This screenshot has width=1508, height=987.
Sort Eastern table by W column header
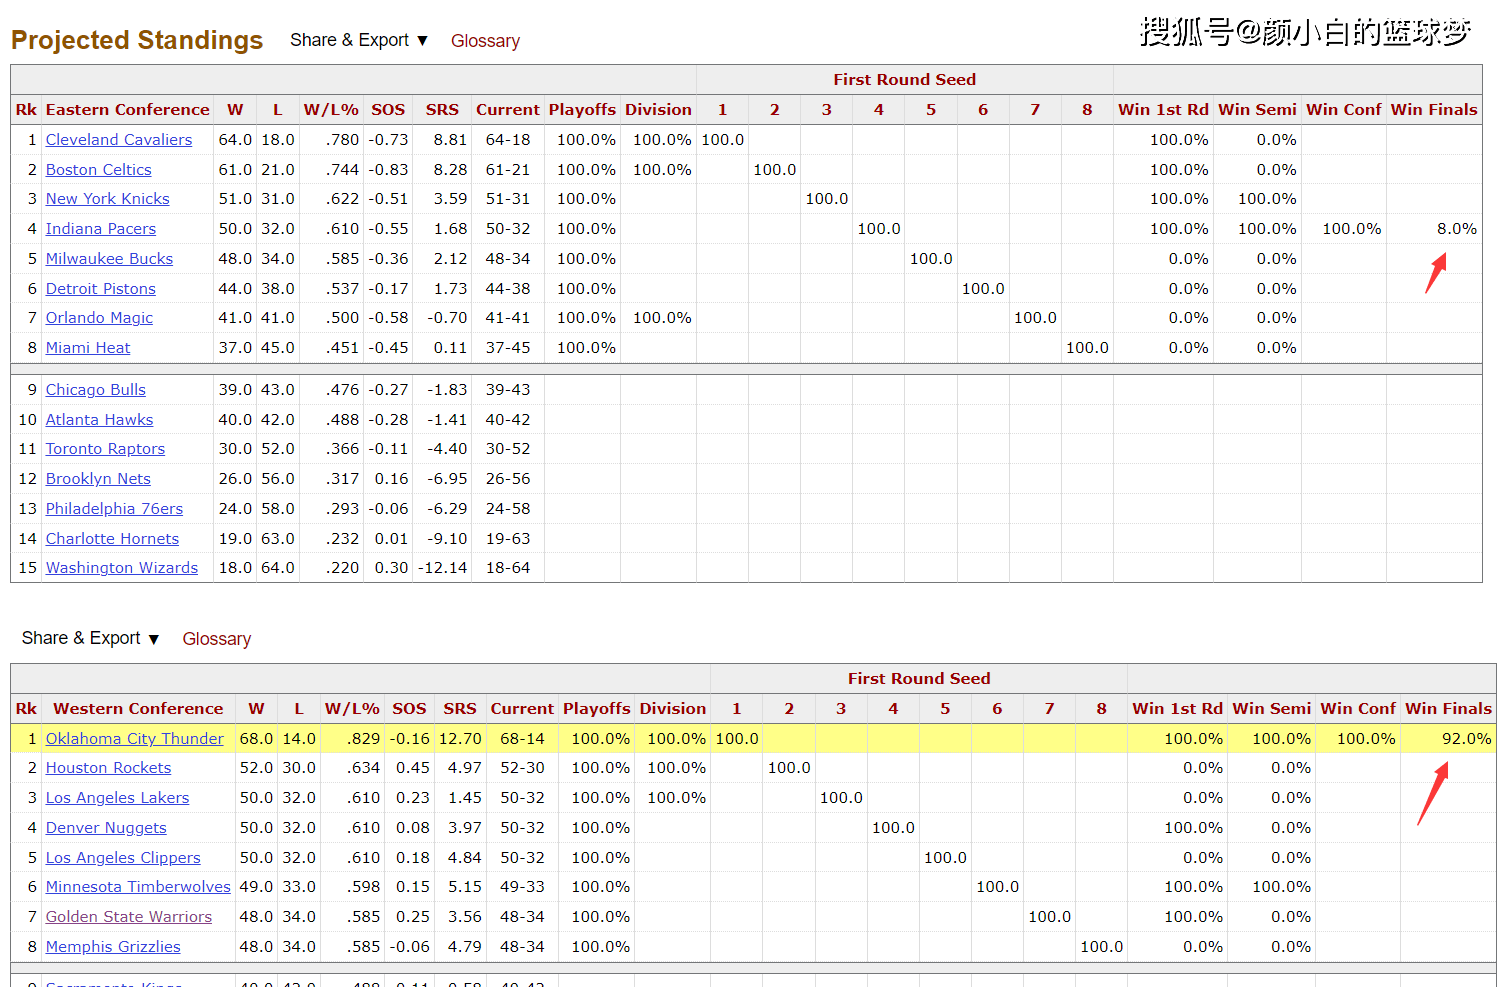(x=235, y=110)
